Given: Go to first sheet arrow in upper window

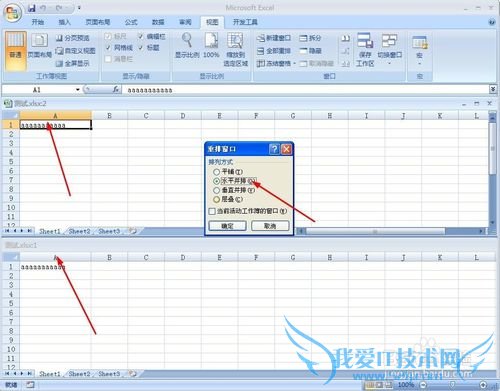Looking at the screenshot, I should (x=7, y=231).
